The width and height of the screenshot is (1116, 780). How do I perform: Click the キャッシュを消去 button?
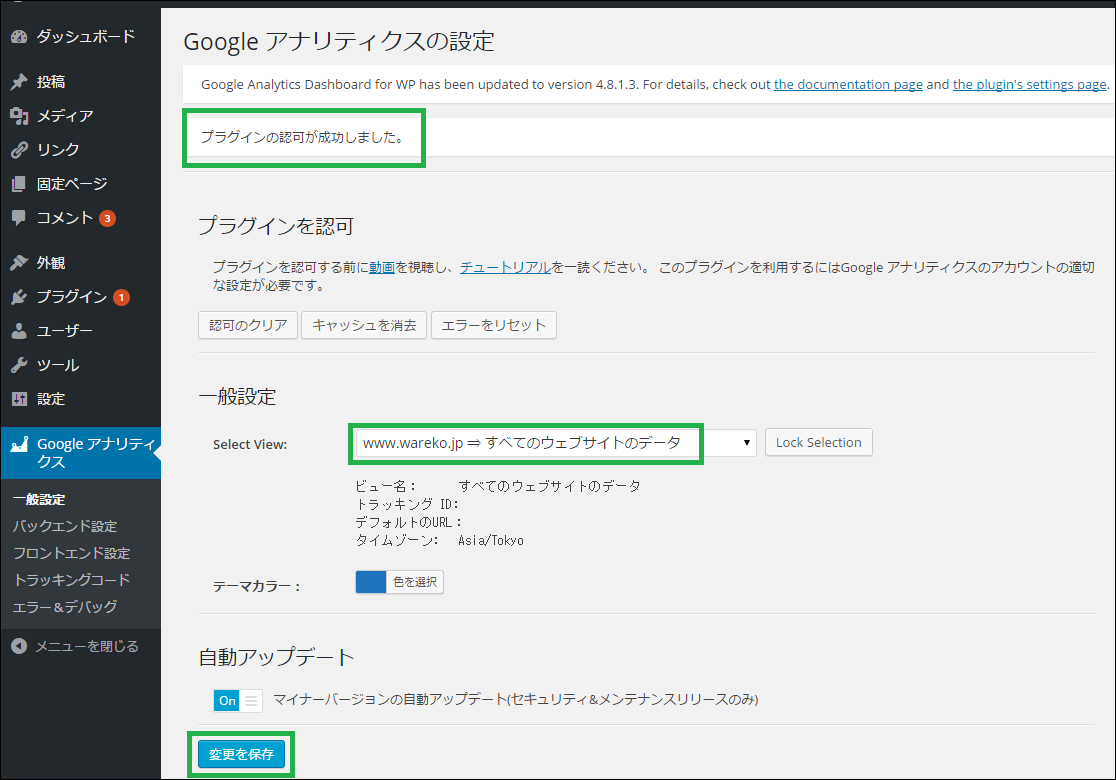pyautogui.click(x=364, y=325)
